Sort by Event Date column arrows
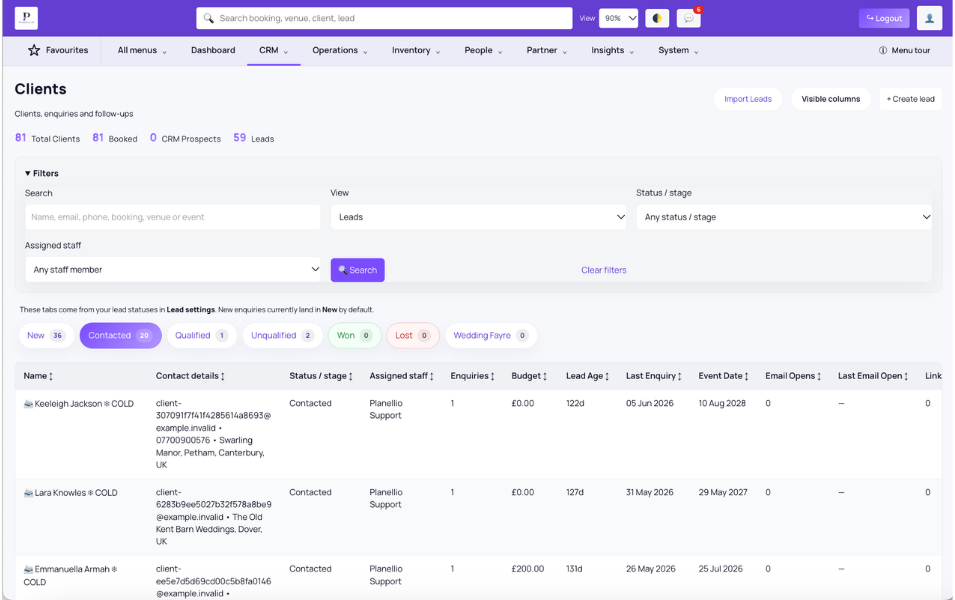 tap(746, 376)
